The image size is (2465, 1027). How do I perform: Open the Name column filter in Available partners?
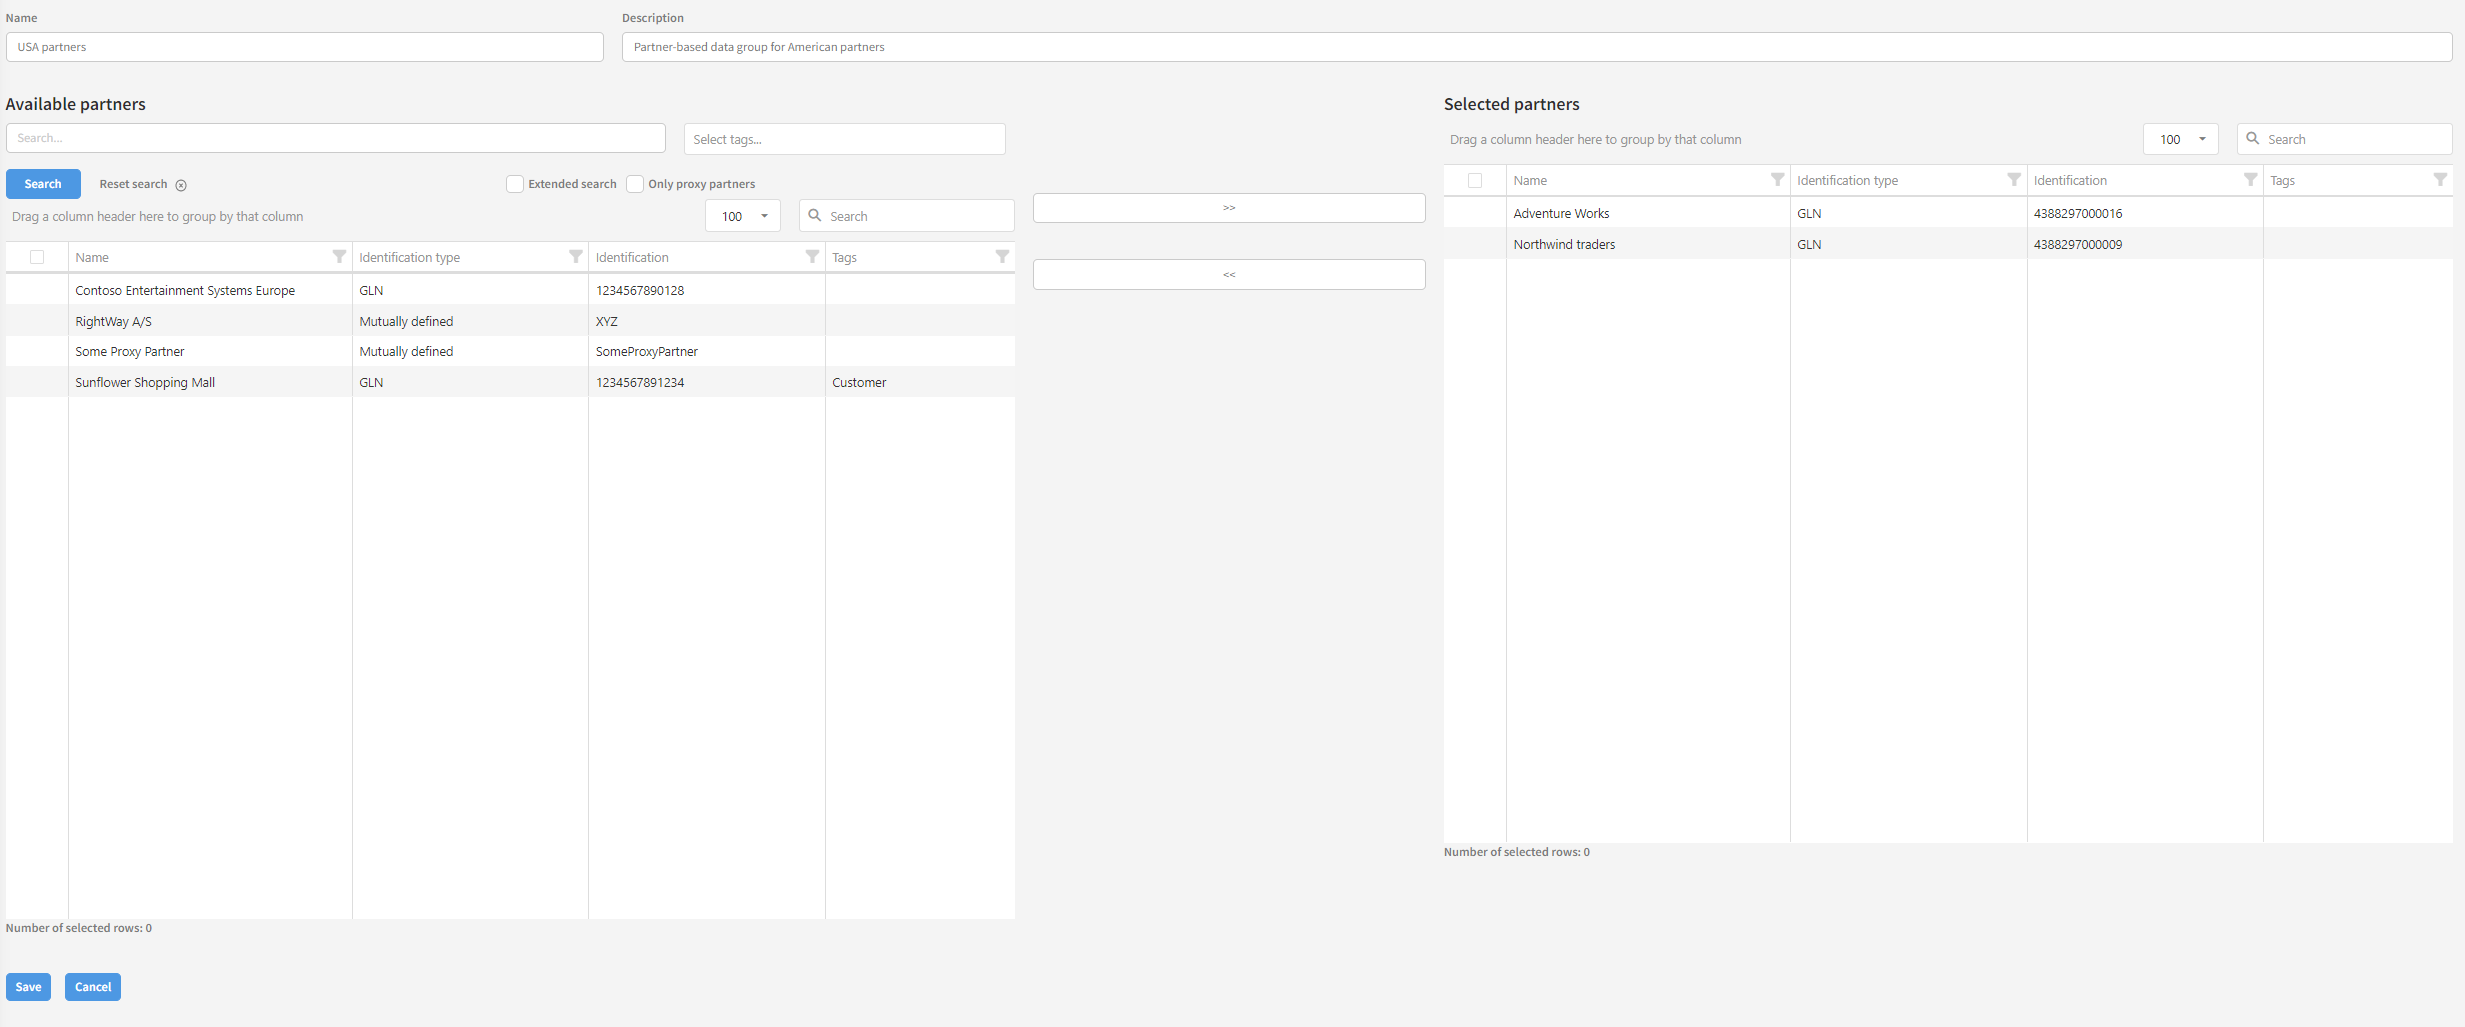click(x=339, y=257)
